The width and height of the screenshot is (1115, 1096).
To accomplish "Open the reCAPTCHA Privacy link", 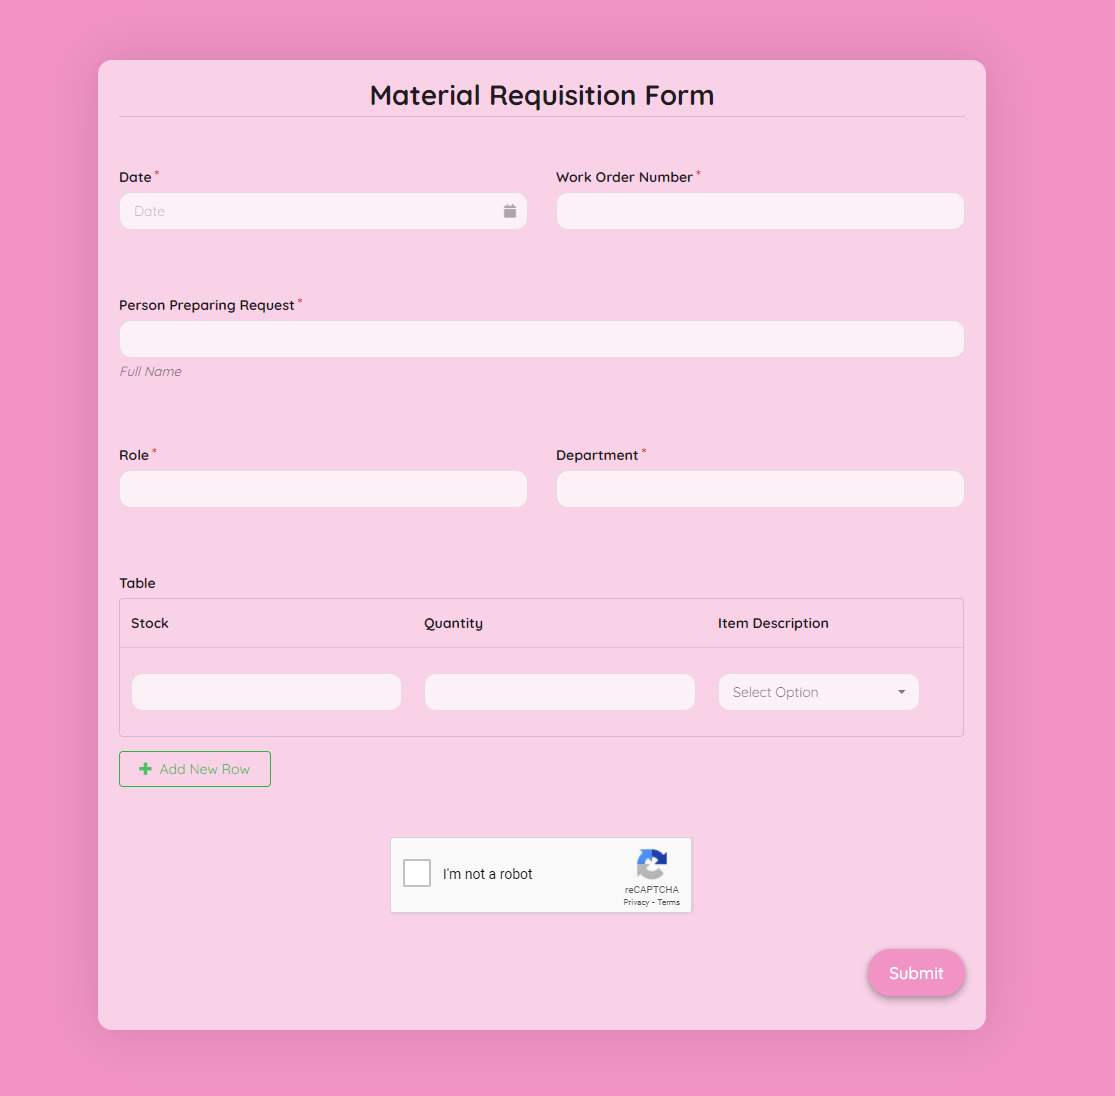I will (x=636, y=902).
